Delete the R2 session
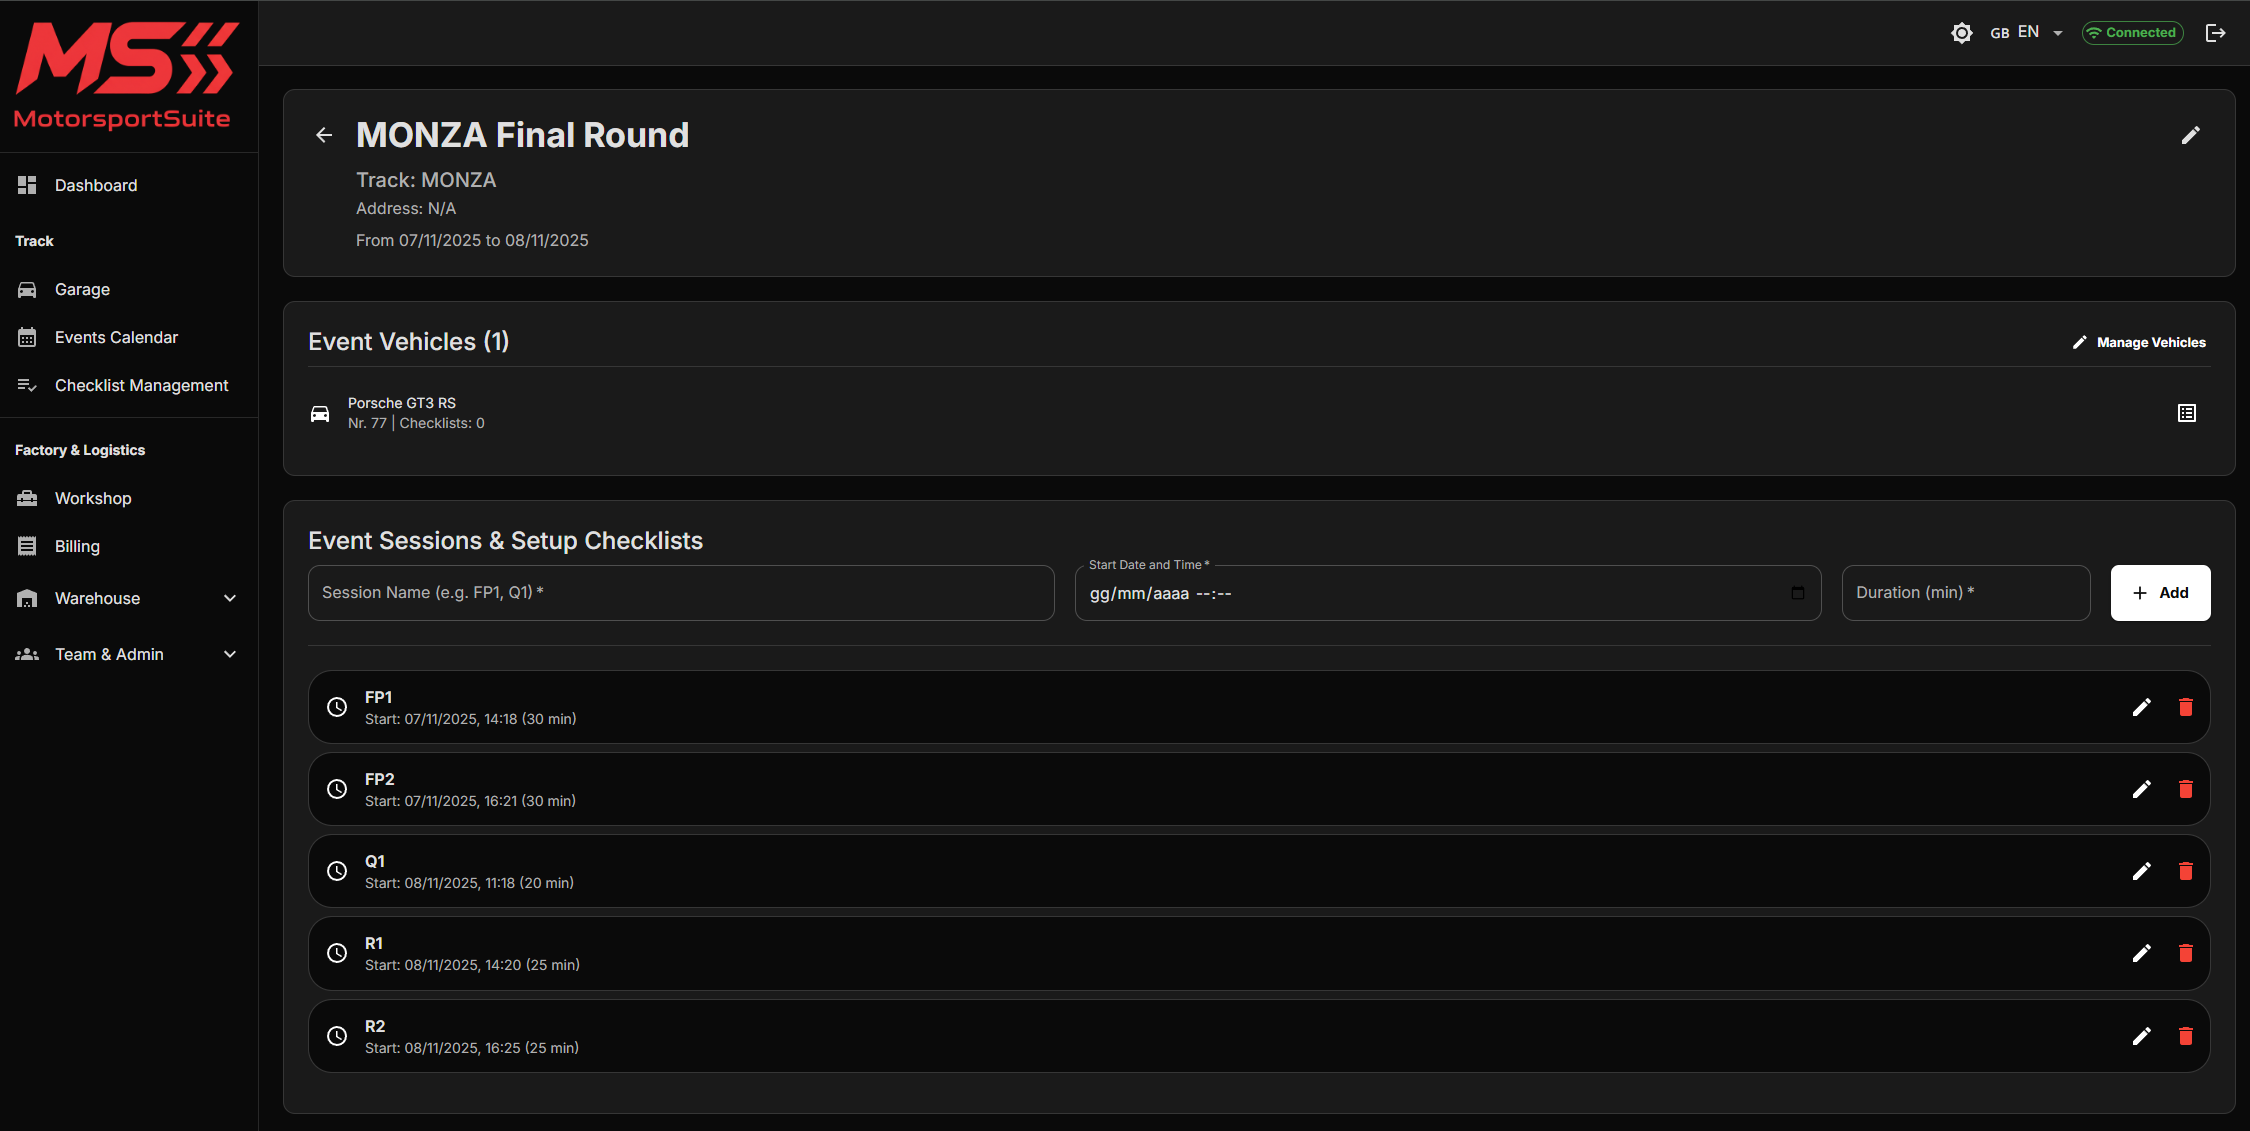Image resolution: width=2250 pixels, height=1131 pixels. tap(2185, 1036)
